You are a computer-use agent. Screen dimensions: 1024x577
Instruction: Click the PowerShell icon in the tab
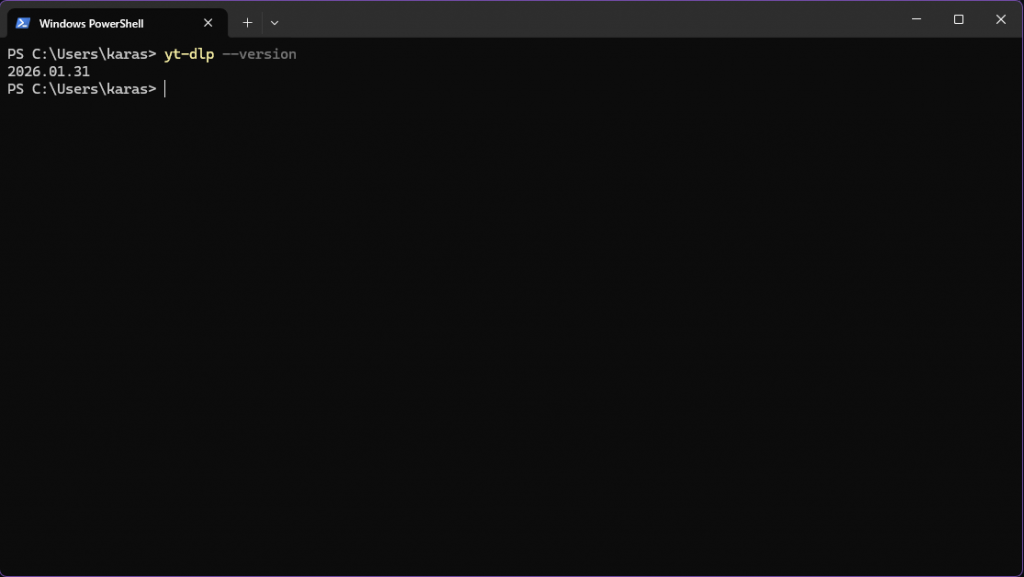pos(23,23)
